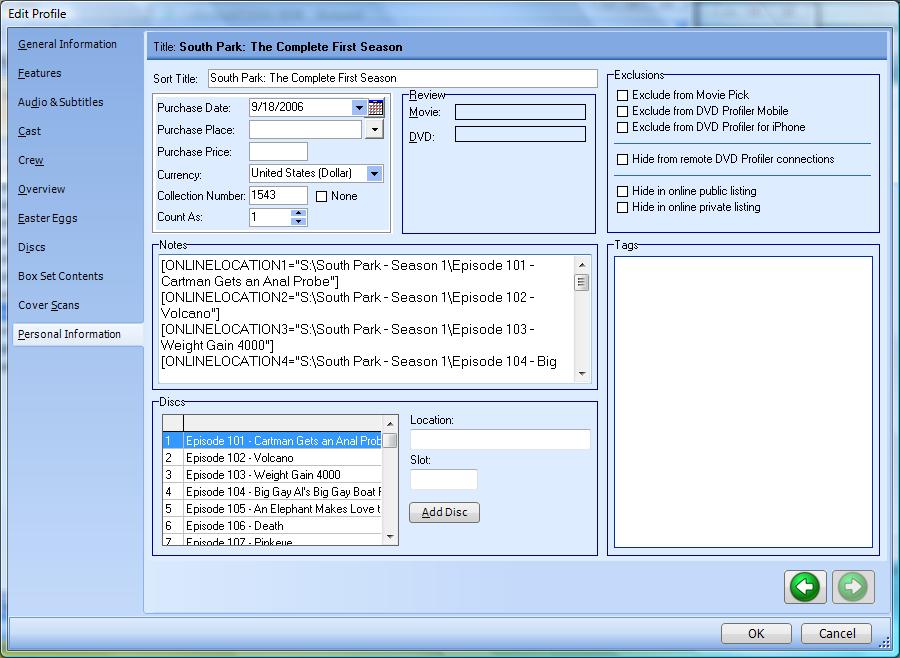The width and height of the screenshot is (900, 658).
Task: Click OK to save the profile
Action: 756,633
